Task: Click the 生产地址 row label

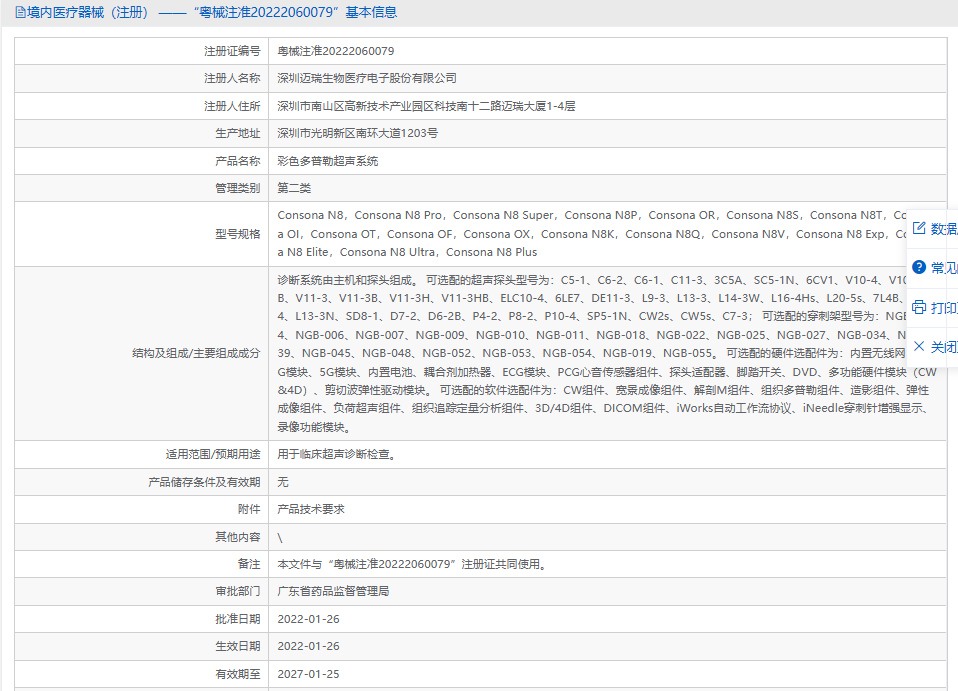Action: click(x=238, y=133)
